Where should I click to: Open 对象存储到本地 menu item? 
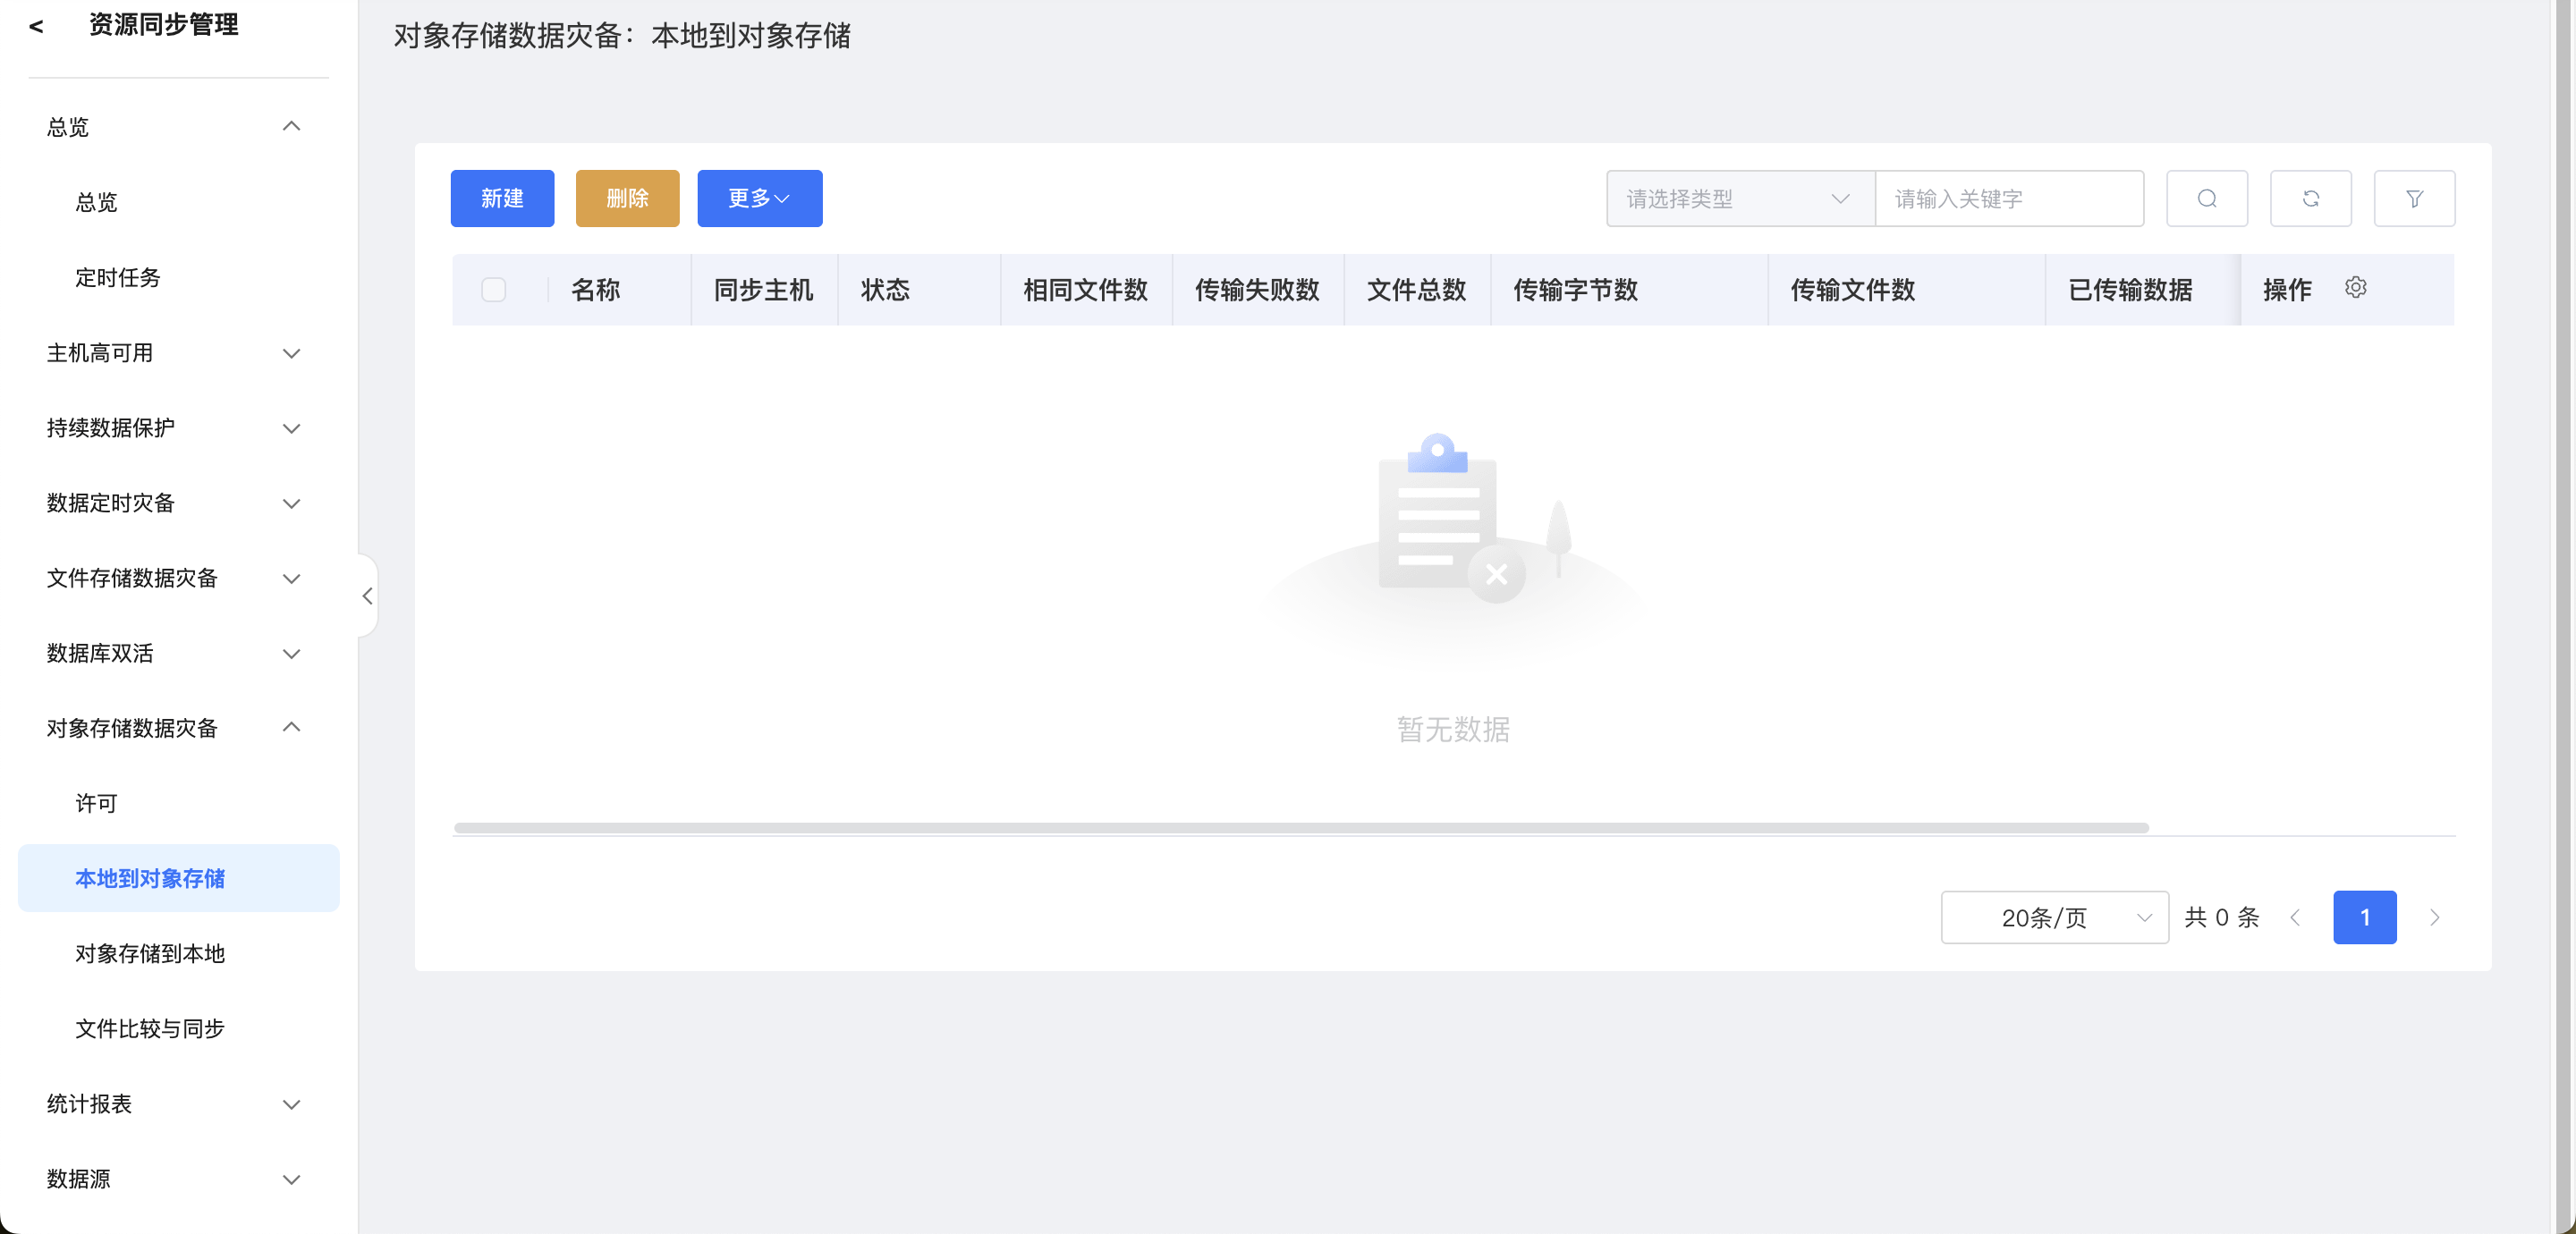[150, 953]
